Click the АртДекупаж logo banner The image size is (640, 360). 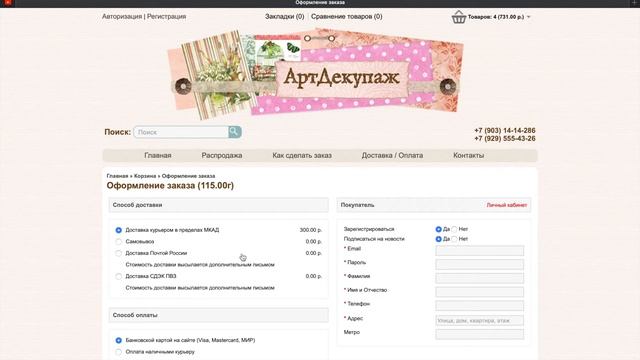315,75
